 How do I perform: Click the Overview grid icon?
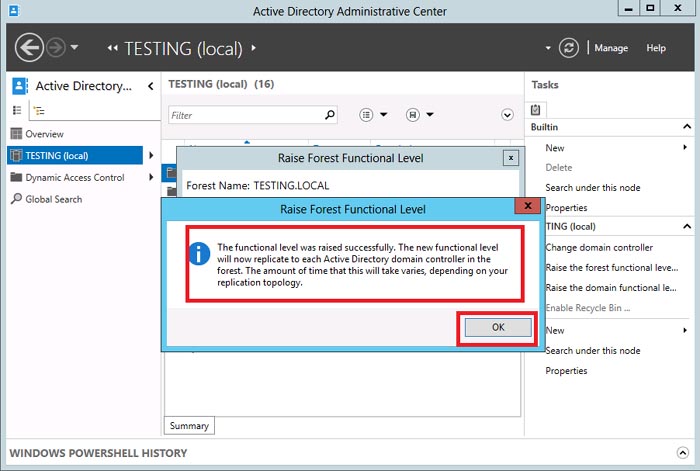pos(16,133)
